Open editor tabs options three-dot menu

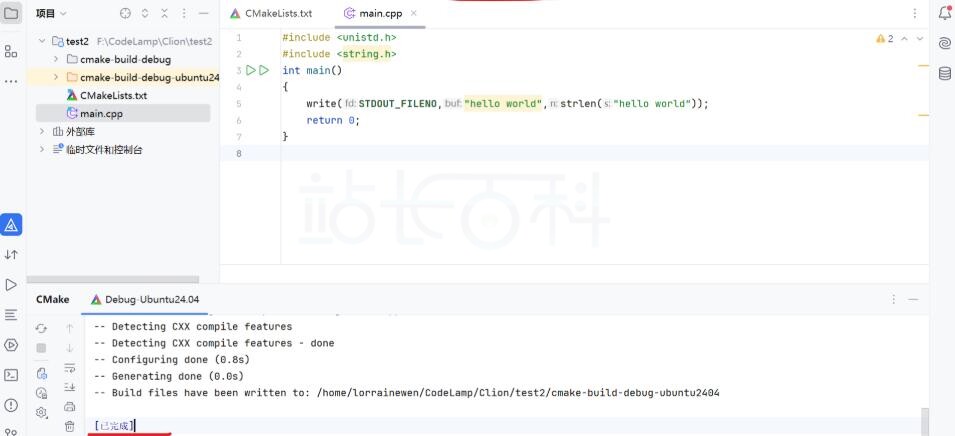pyautogui.click(x=915, y=13)
